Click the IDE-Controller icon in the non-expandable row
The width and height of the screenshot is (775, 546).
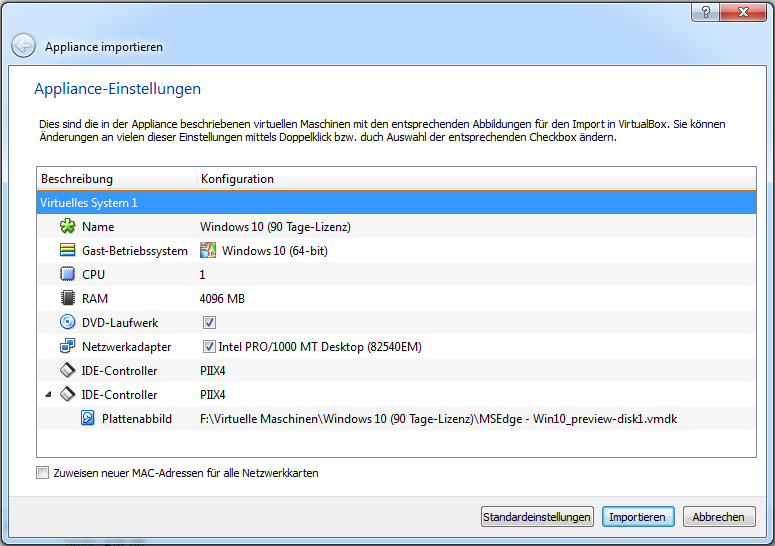tap(67, 370)
